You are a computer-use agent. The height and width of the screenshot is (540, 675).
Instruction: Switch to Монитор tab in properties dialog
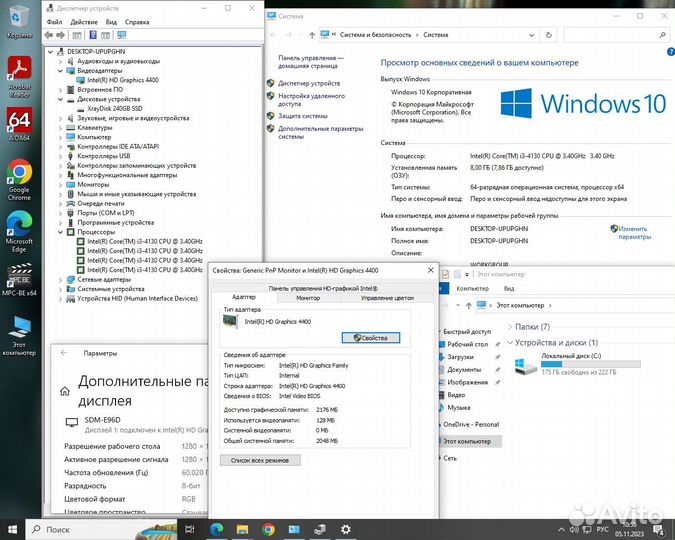pos(308,298)
